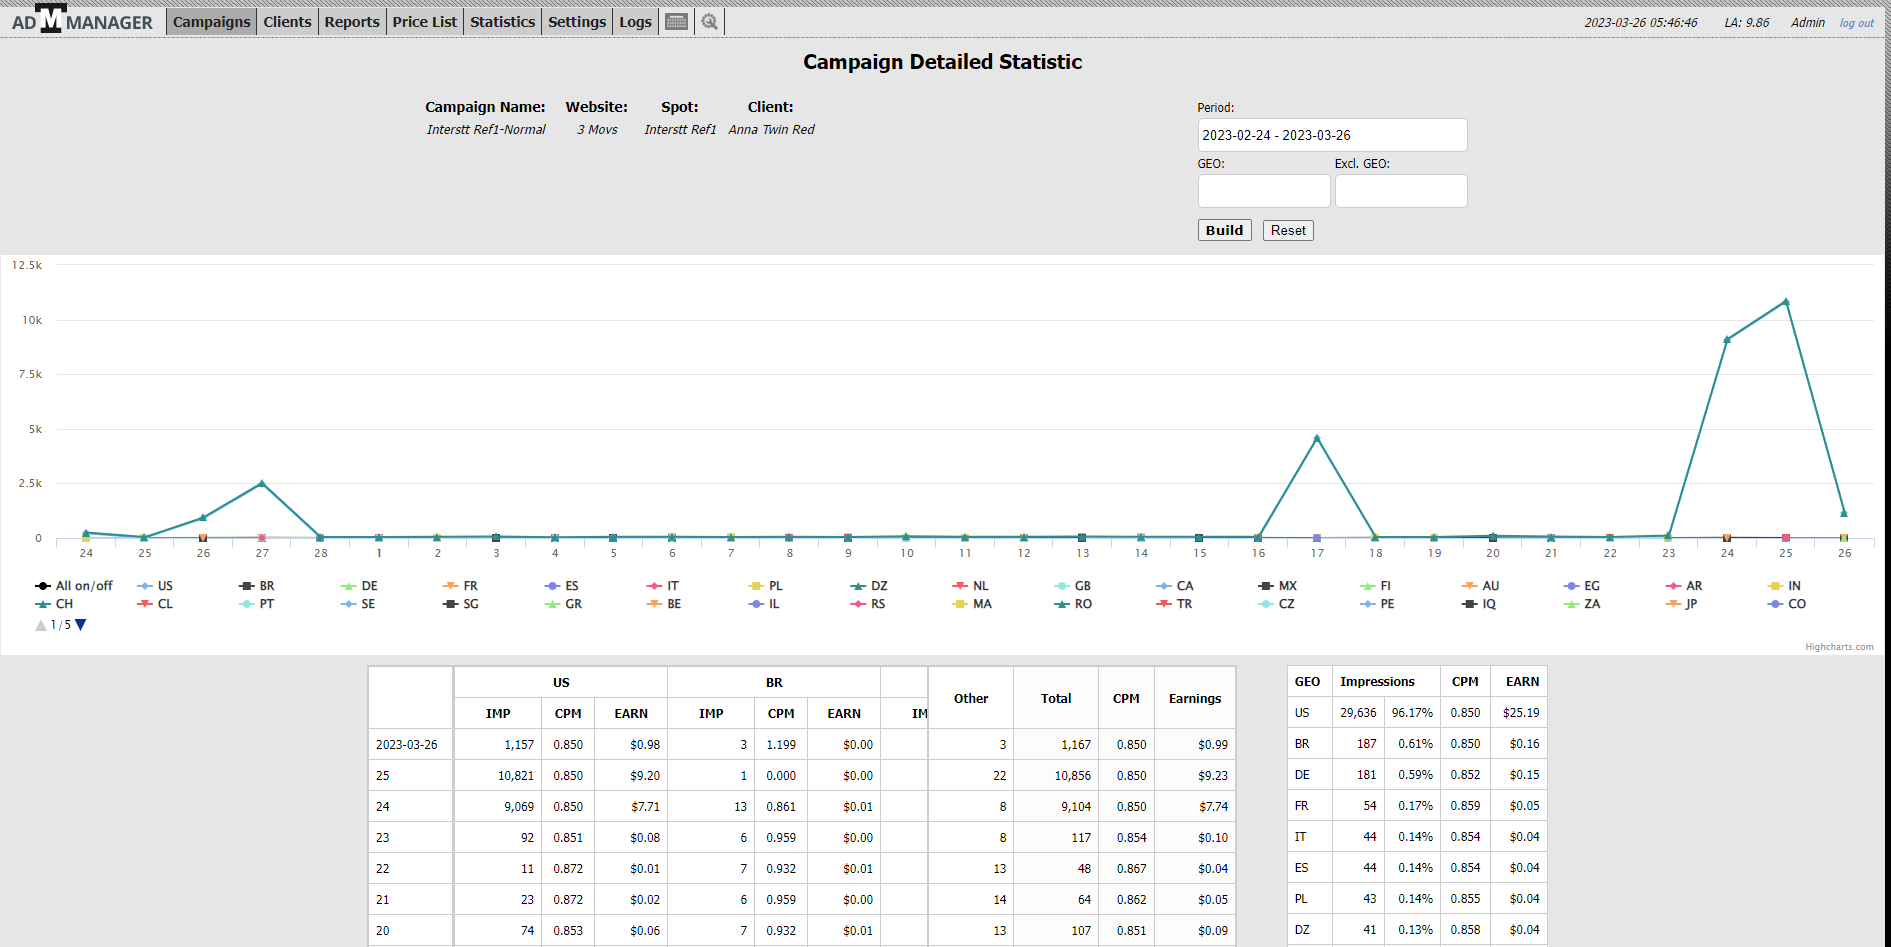Open the Excl. GEO filter field
Image resolution: width=1891 pixels, height=947 pixels.
(1400, 191)
